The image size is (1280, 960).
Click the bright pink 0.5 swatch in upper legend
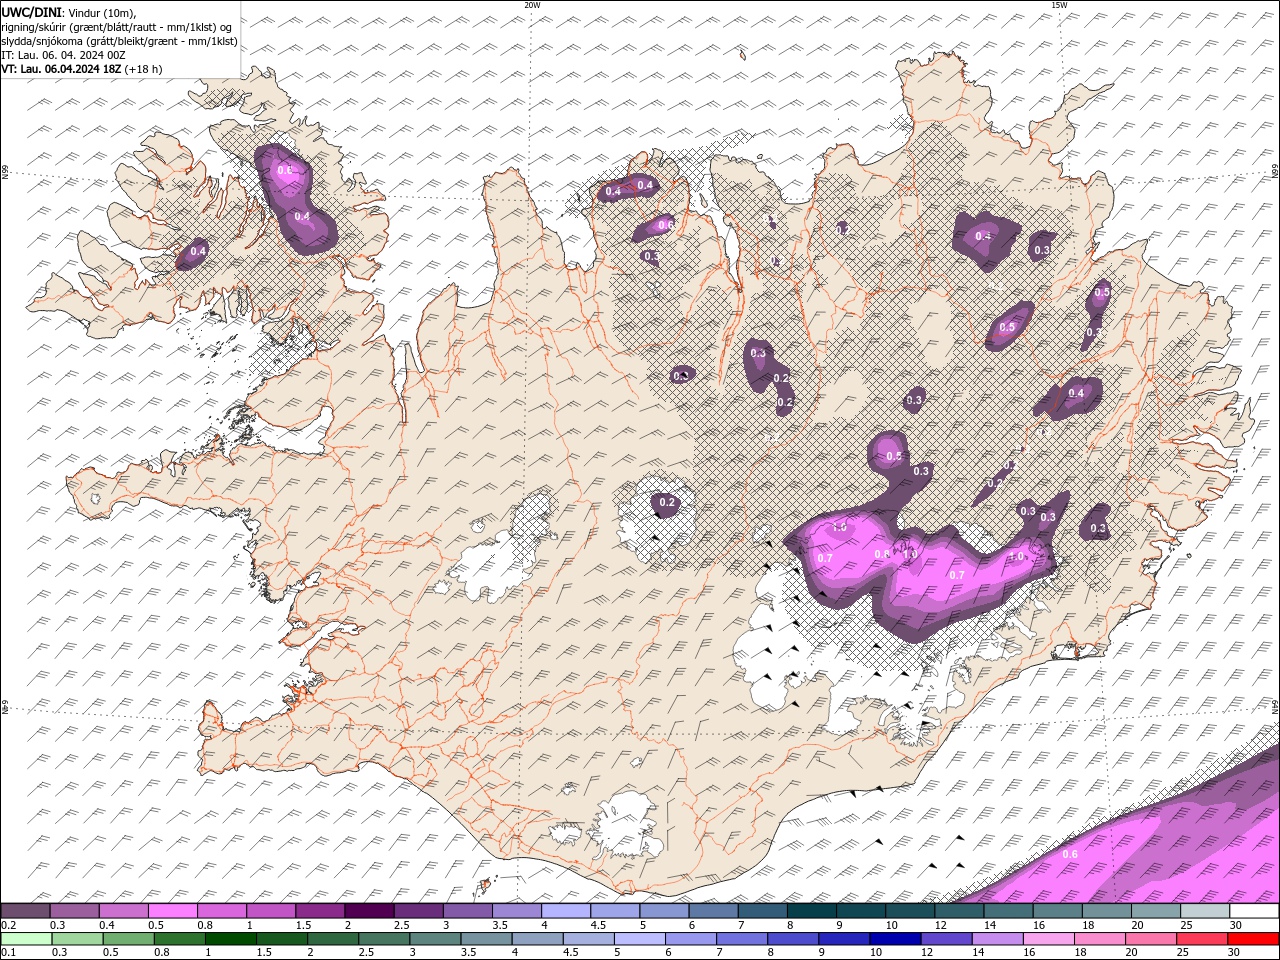(x=172, y=911)
